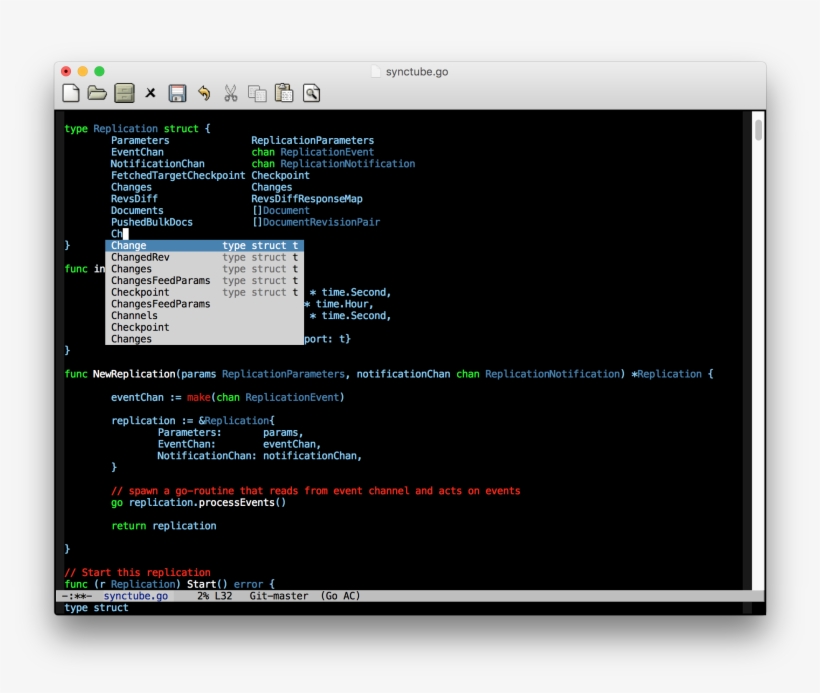
Task: Select ChangedRev in the completion popup
Action: point(140,257)
